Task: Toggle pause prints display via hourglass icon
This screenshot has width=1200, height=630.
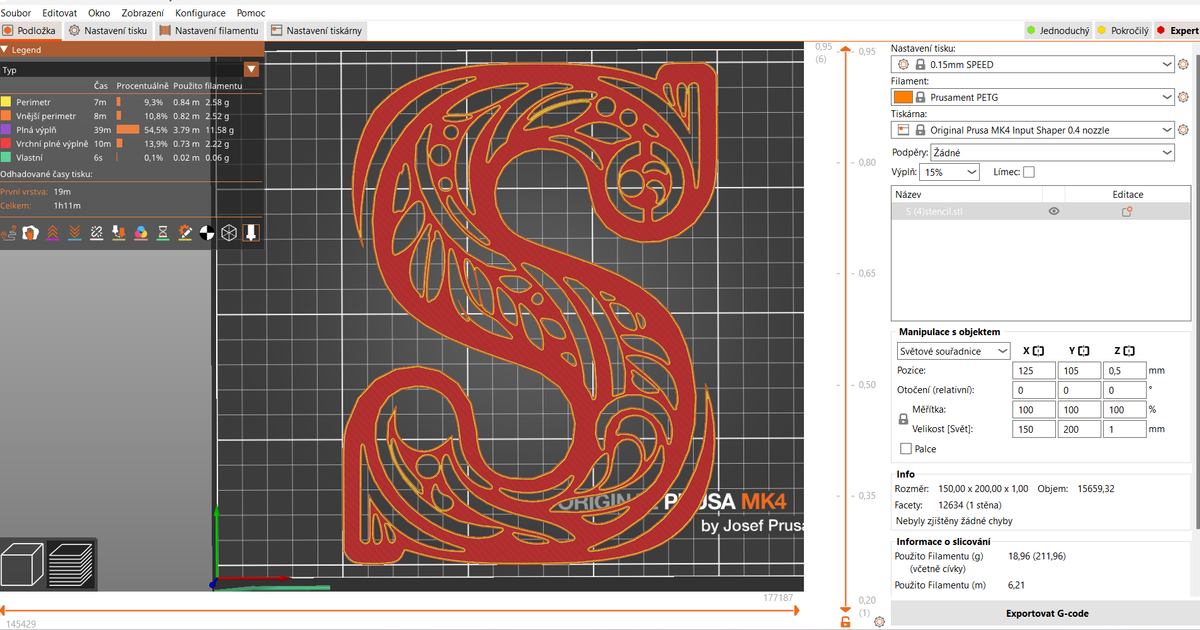Action: [x=163, y=233]
